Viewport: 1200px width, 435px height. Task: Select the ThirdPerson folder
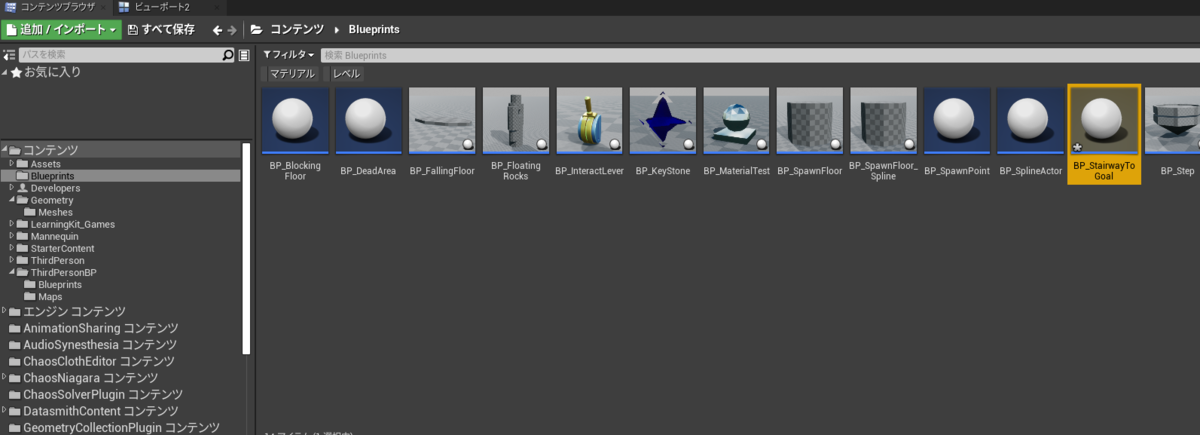tap(57, 260)
